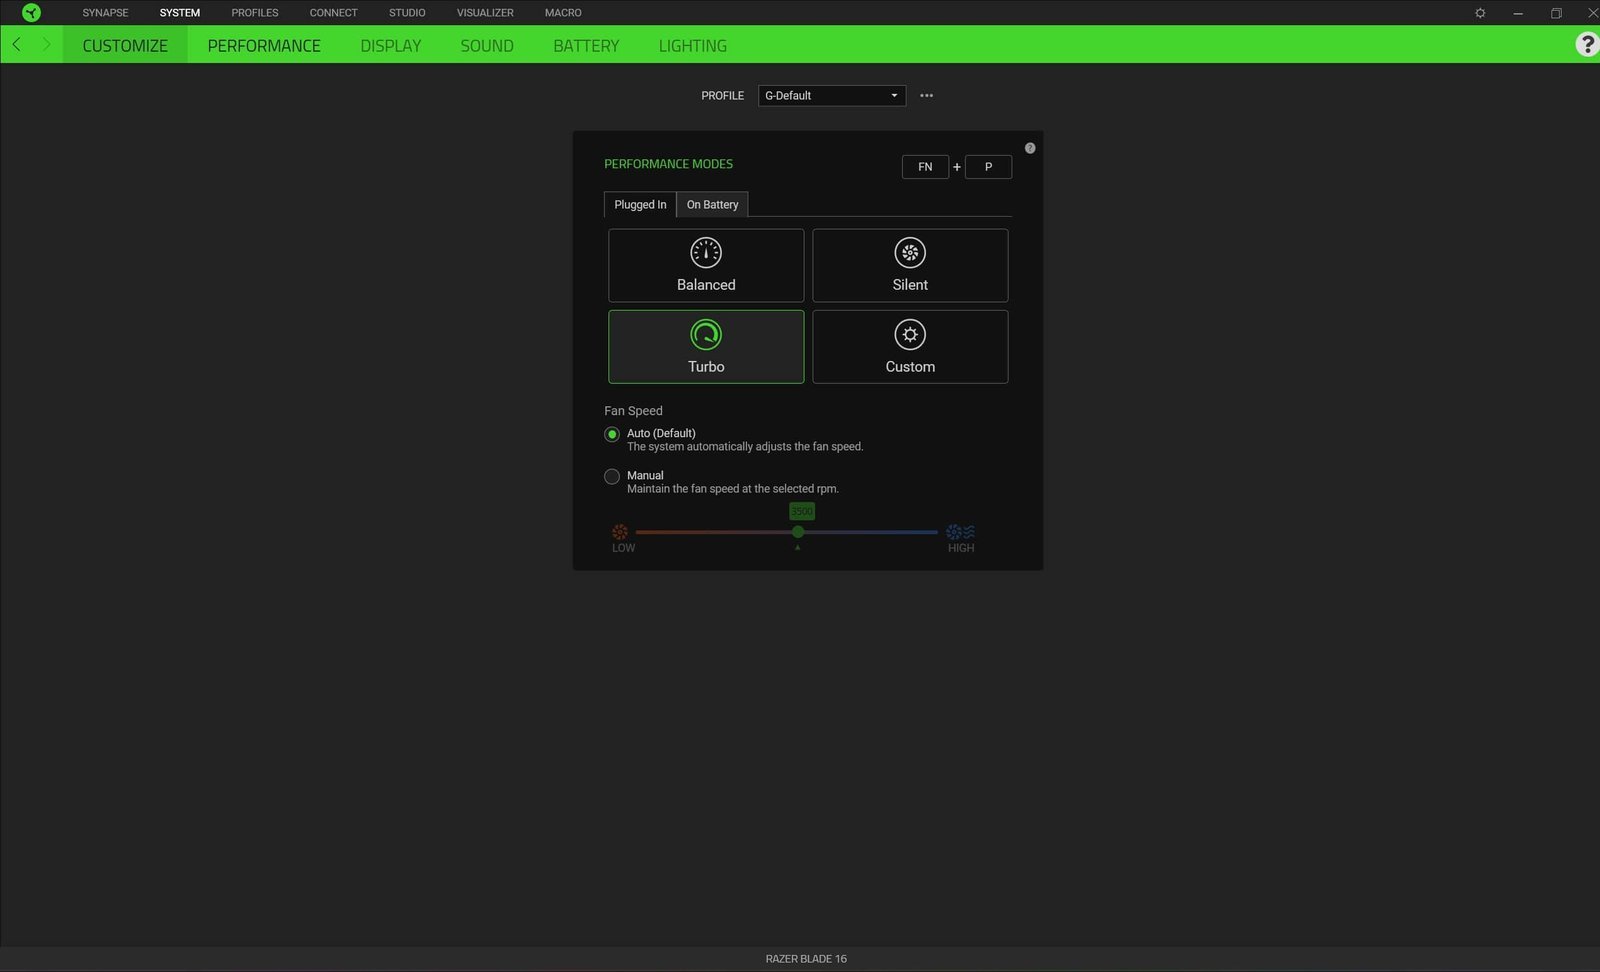Open the Performance tab
This screenshot has width=1600, height=972.
[264, 46]
